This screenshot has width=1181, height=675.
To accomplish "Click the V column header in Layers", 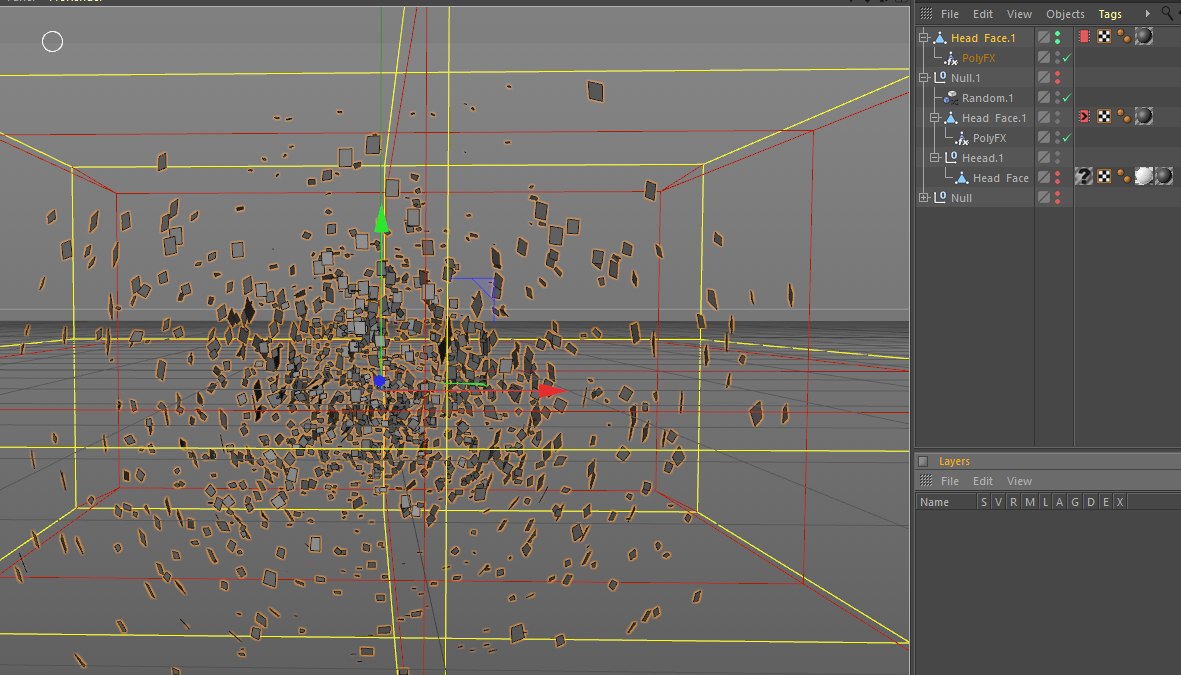I will click(998, 502).
